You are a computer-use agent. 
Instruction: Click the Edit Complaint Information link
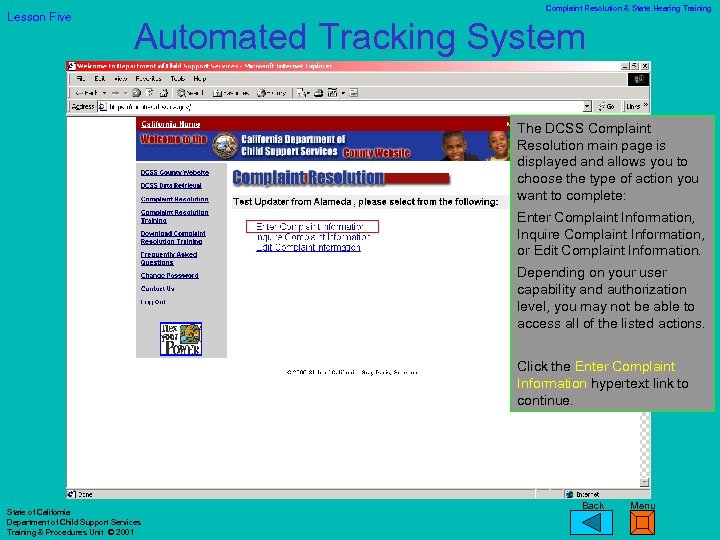pos(308,248)
